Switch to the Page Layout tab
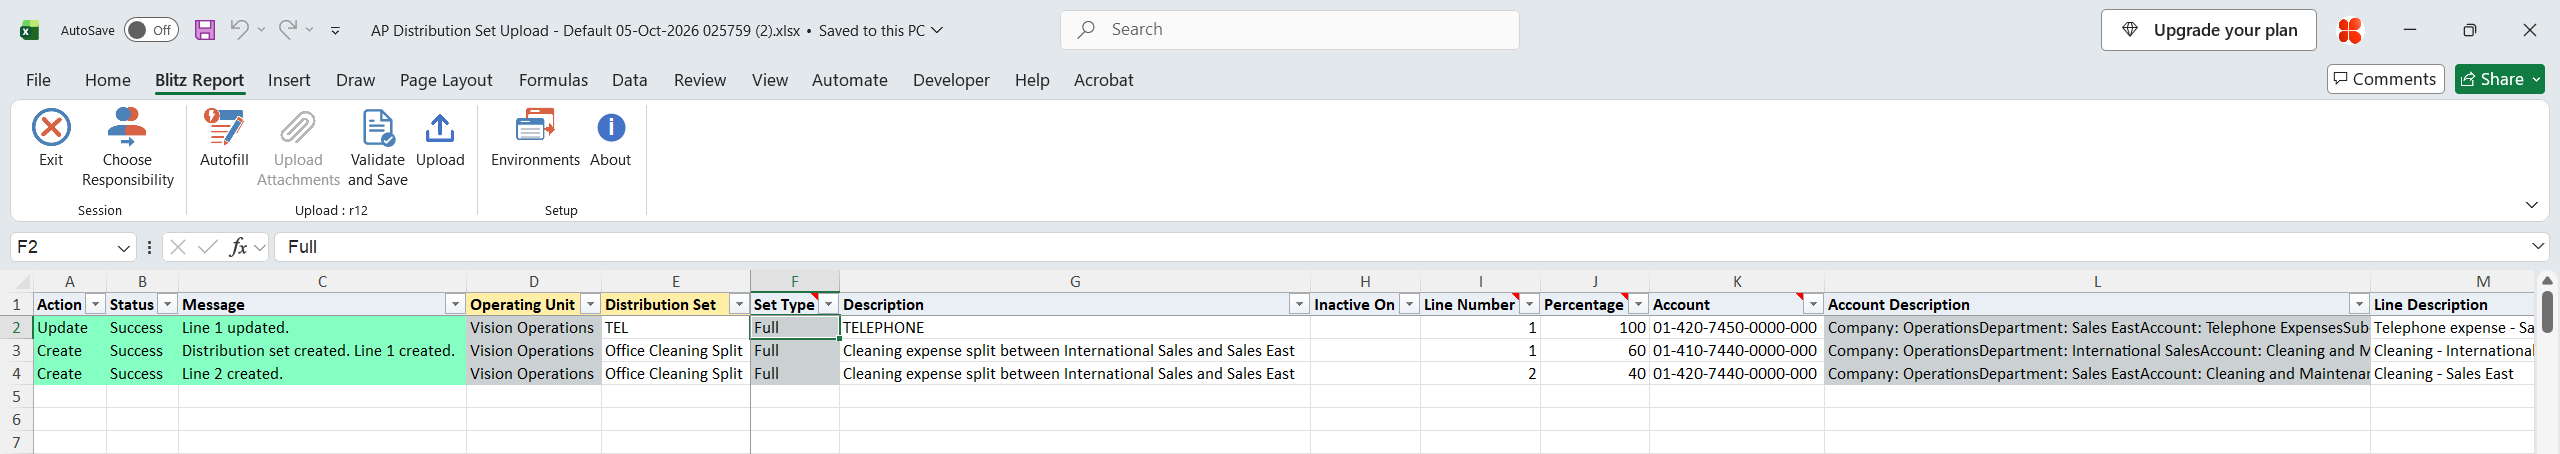The height and width of the screenshot is (454, 2560). (446, 80)
